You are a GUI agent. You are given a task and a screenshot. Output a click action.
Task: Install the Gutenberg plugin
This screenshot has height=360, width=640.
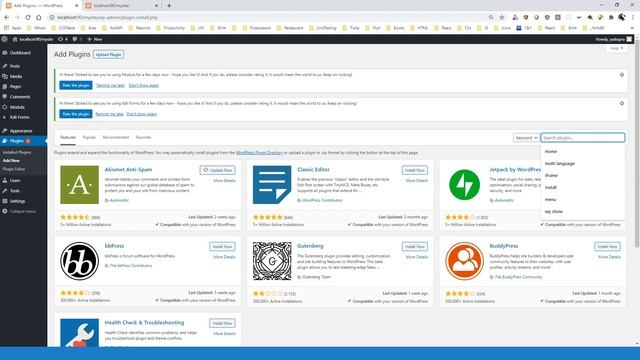[415, 247]
